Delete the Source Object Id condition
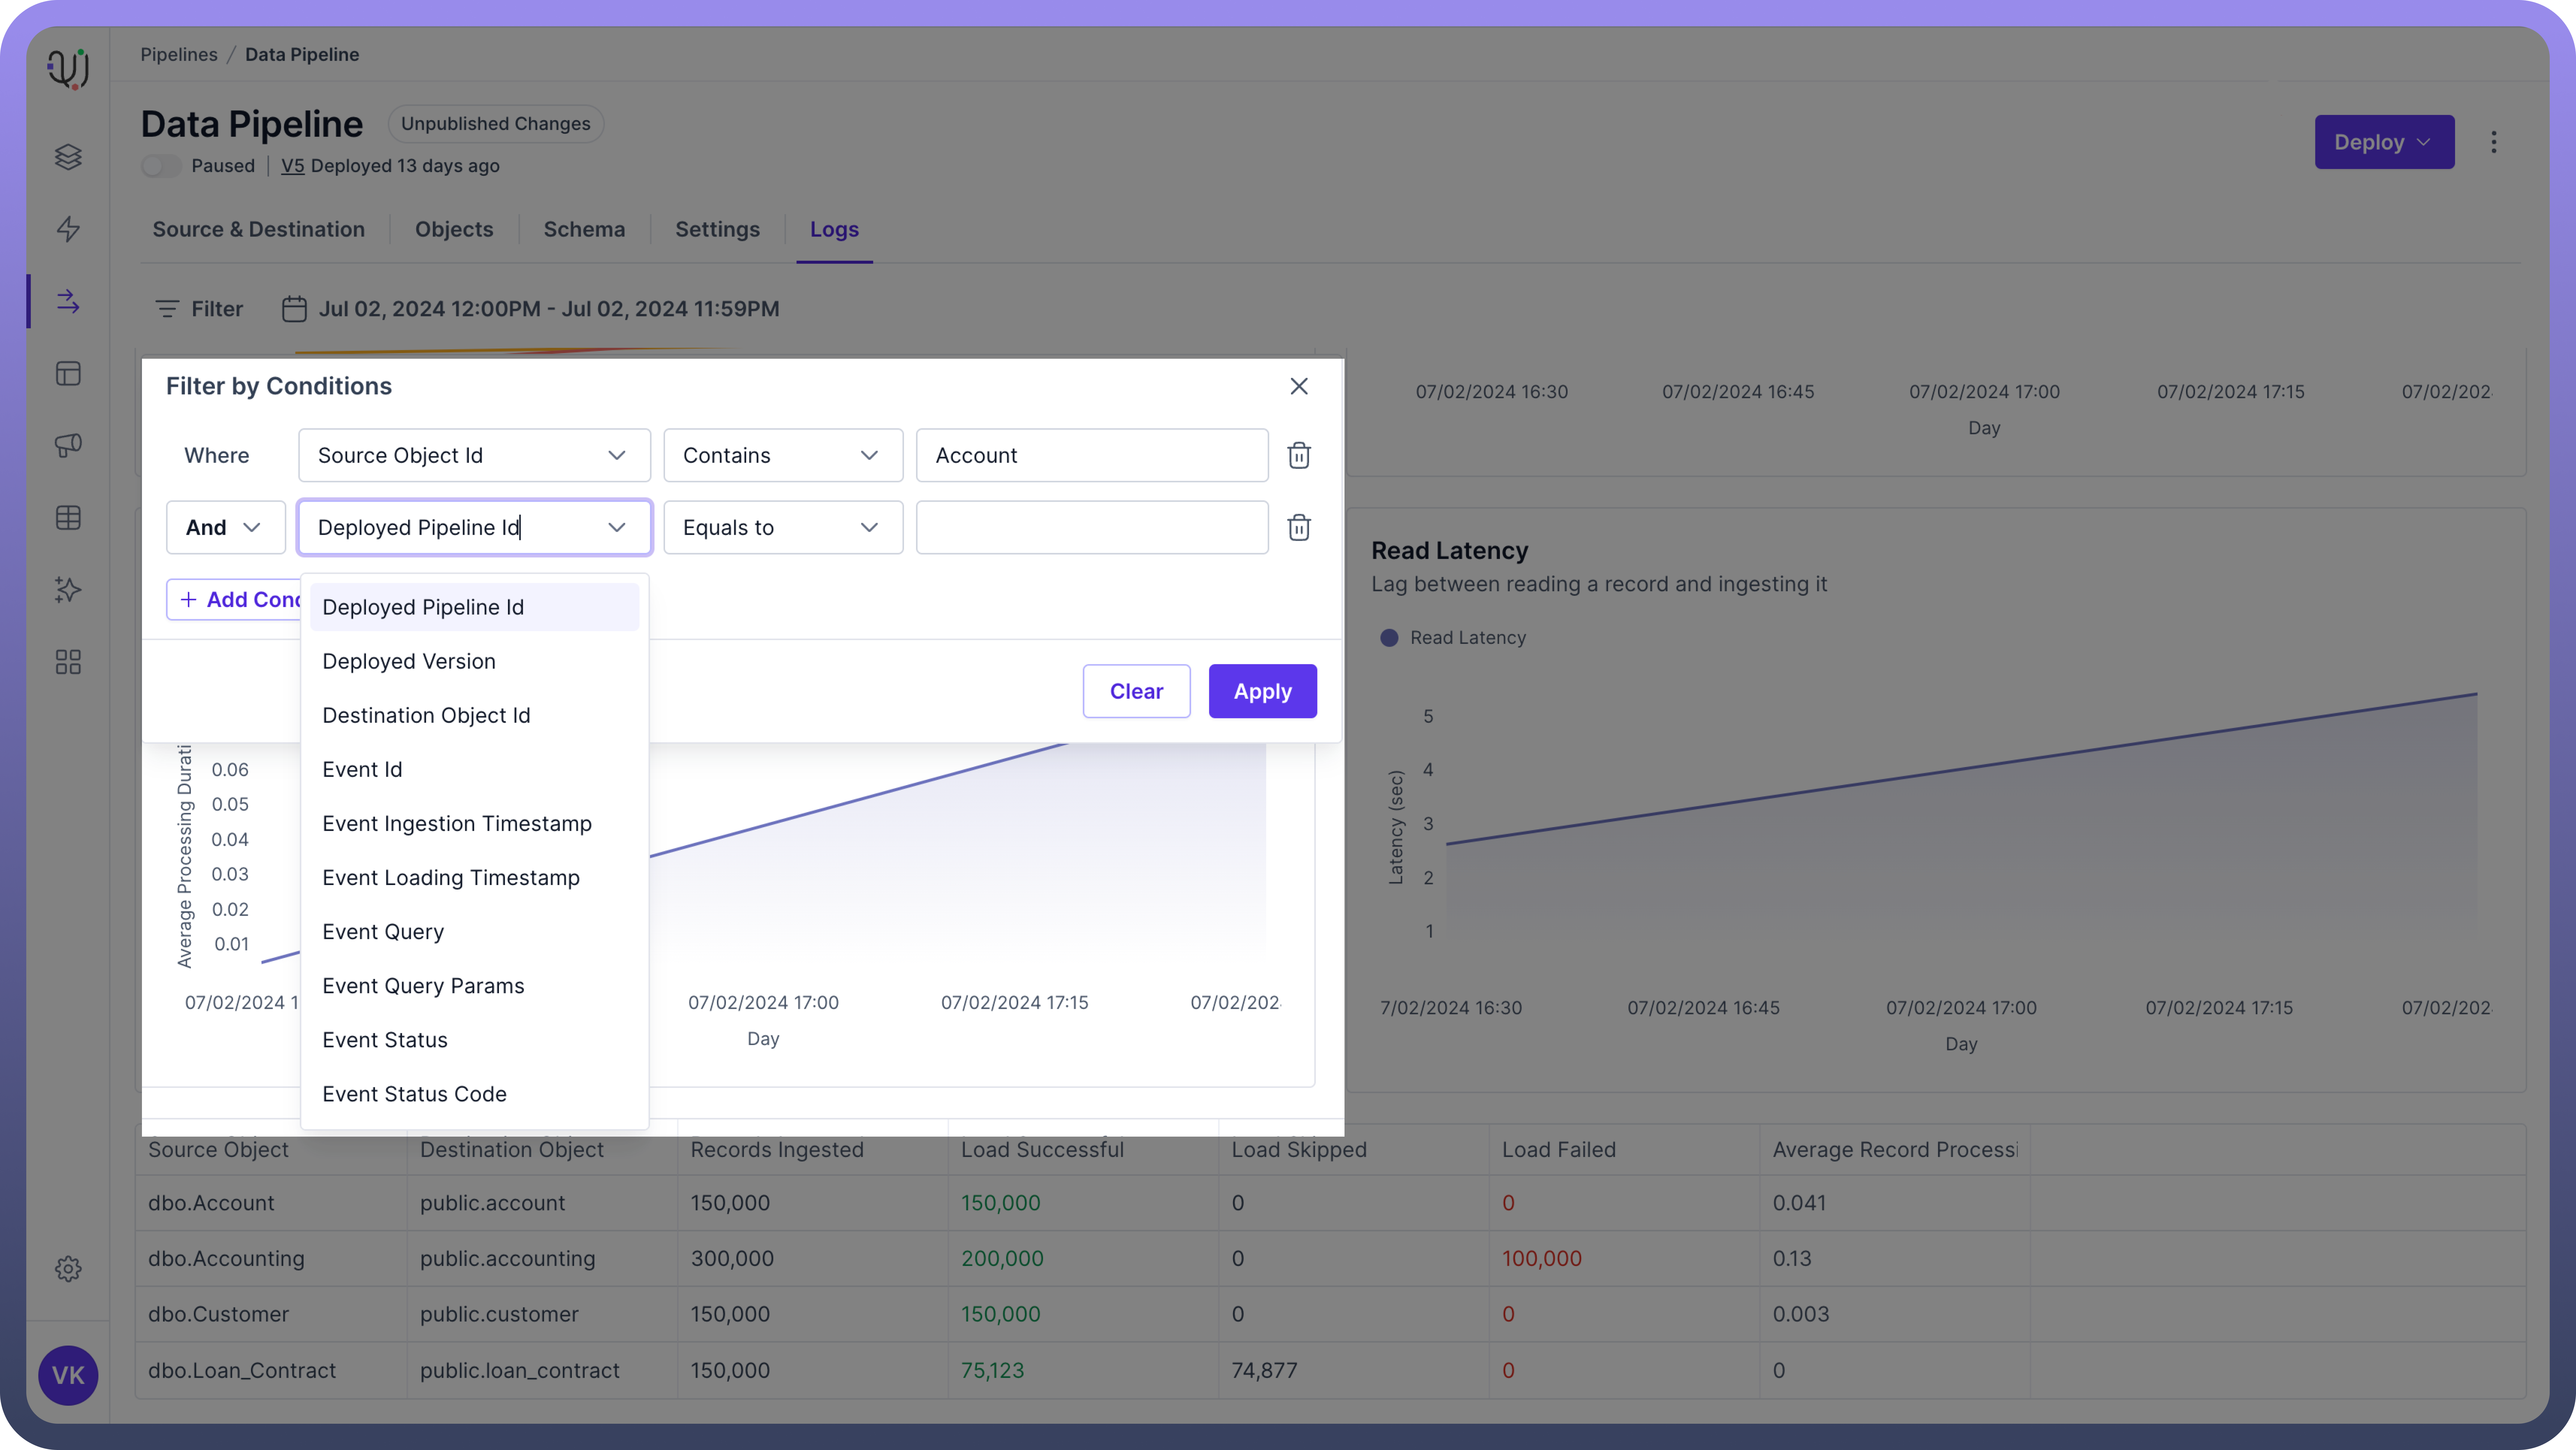 click(1299, 455)
